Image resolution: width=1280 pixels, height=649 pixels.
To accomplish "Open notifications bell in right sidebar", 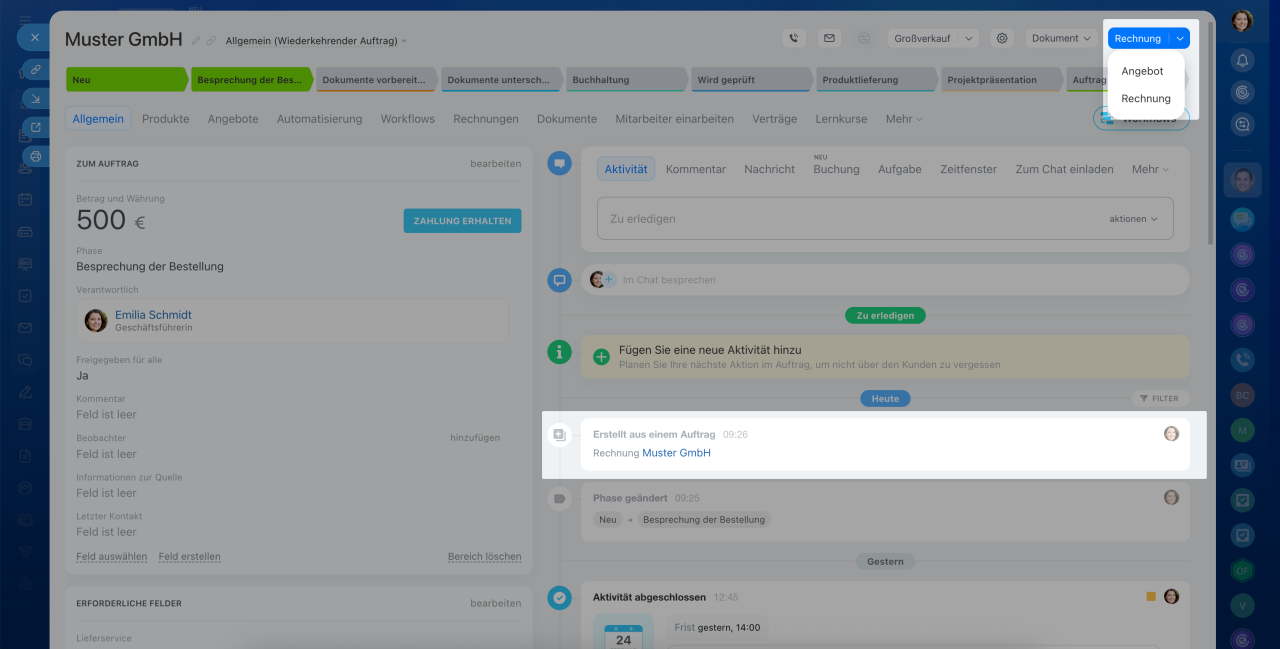I will tap(1243, 60).
